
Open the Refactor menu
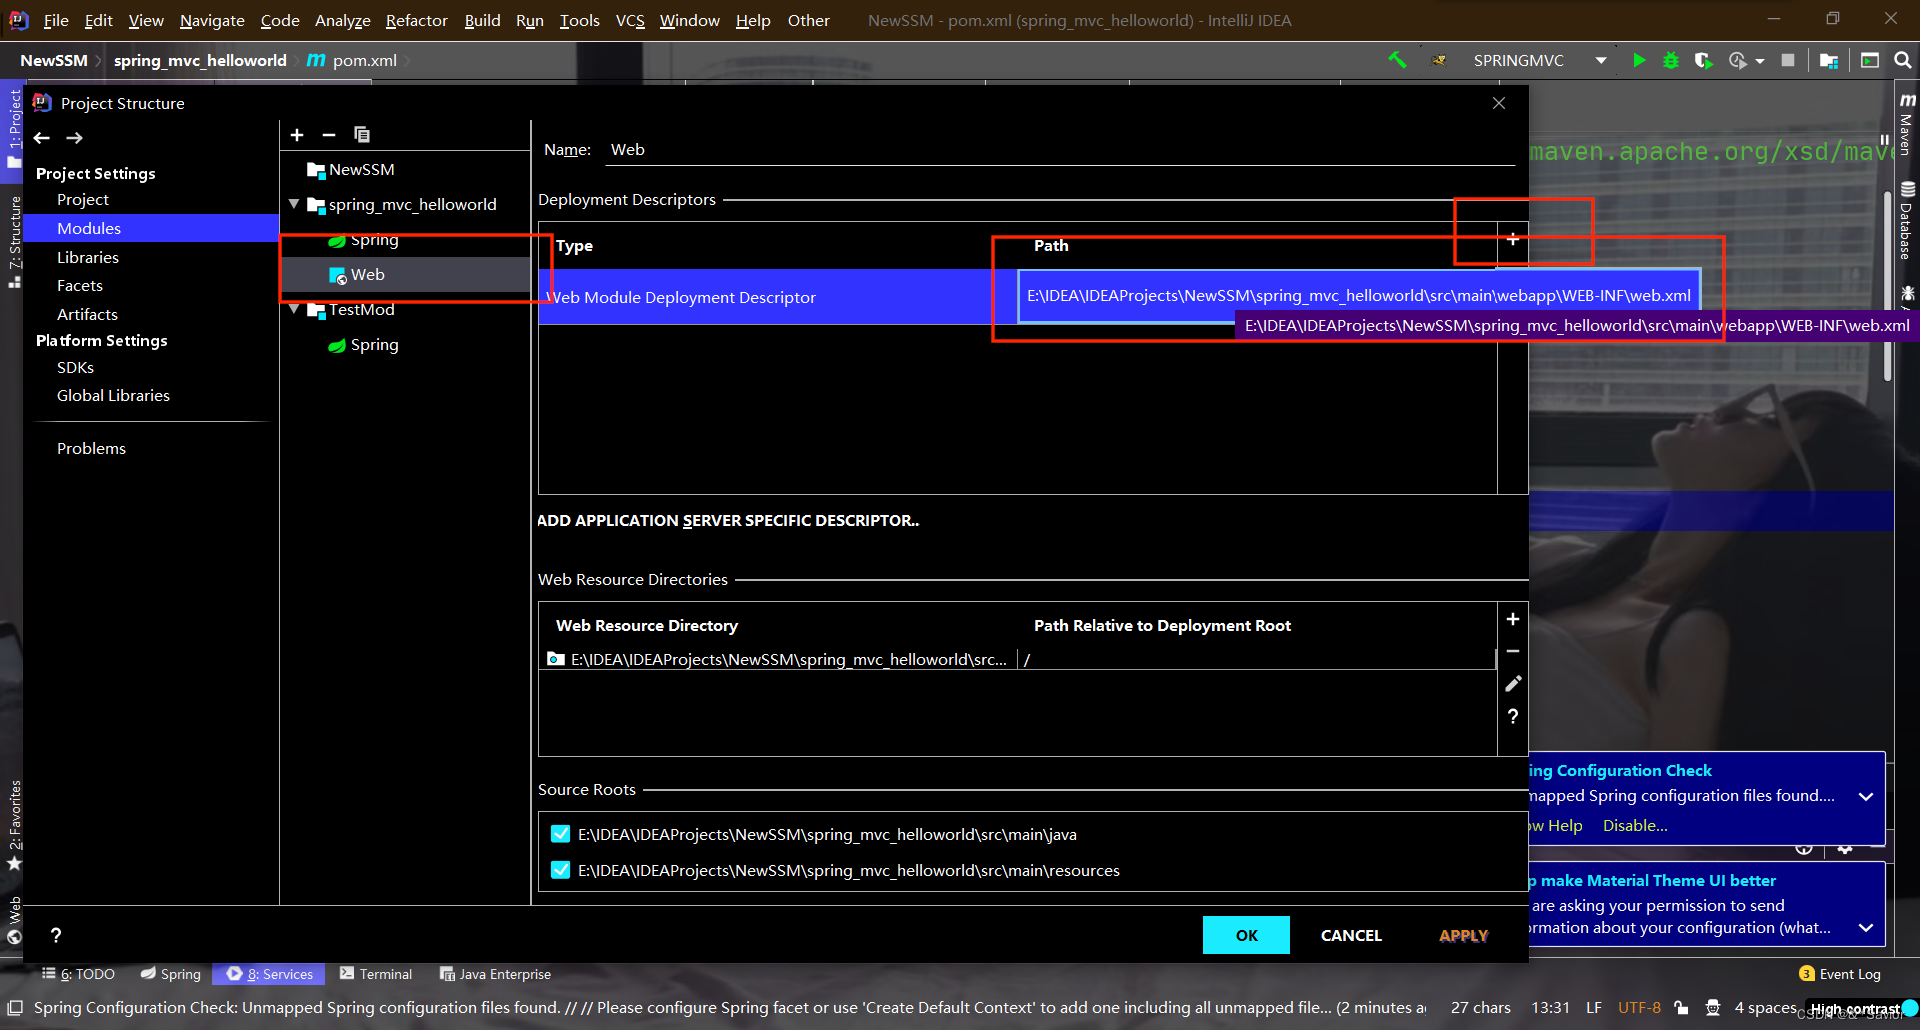coord(417,20)
